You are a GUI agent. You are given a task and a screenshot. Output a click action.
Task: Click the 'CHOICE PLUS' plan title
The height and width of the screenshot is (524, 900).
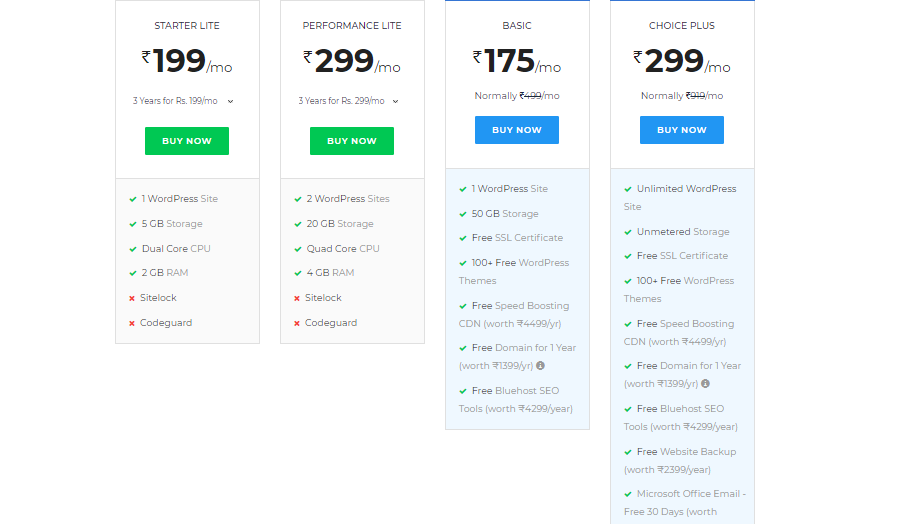tap(682, 26)
